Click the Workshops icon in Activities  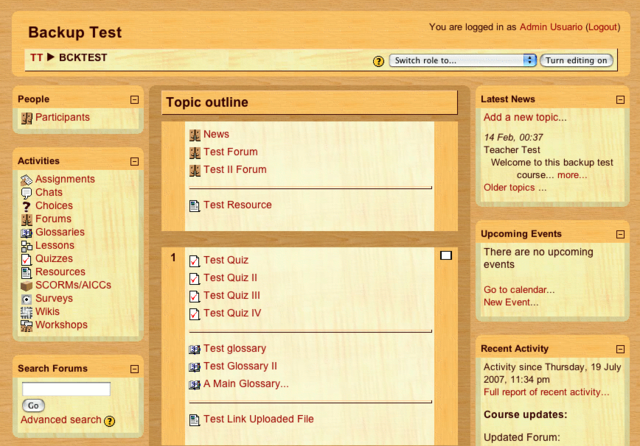tap(27, 326)
